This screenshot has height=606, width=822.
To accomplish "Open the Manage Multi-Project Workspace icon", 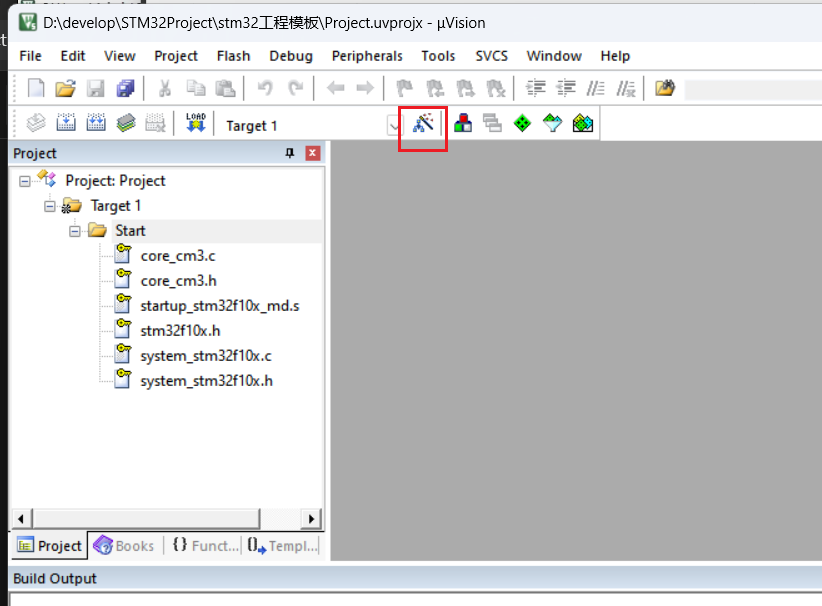I will (x=492, y=124).
